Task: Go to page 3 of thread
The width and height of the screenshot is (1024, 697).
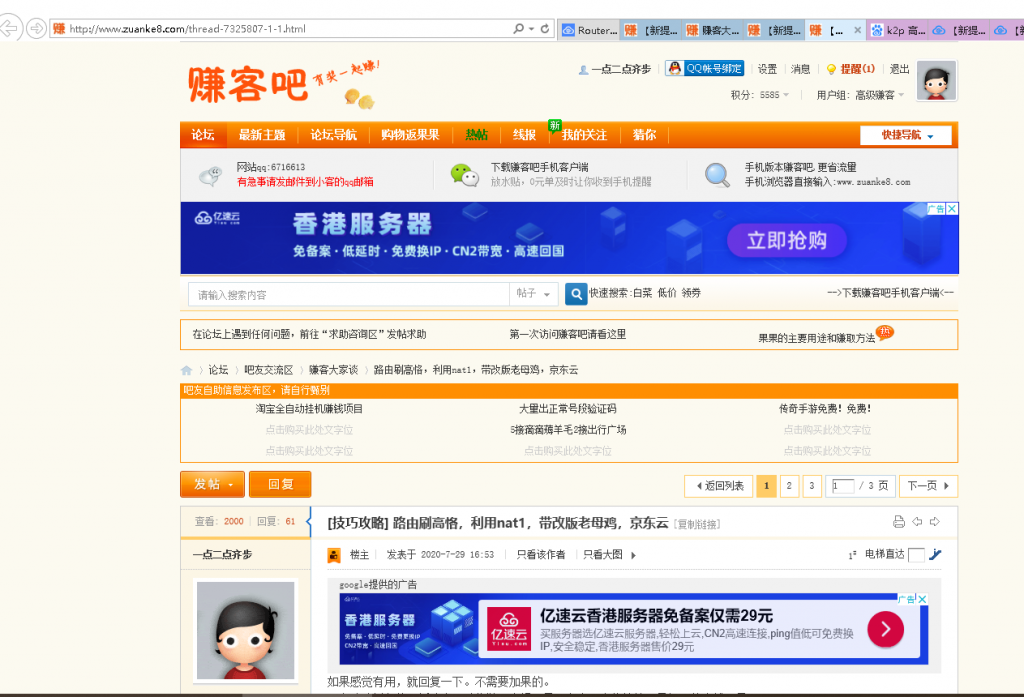Action: tap(812, 486)
